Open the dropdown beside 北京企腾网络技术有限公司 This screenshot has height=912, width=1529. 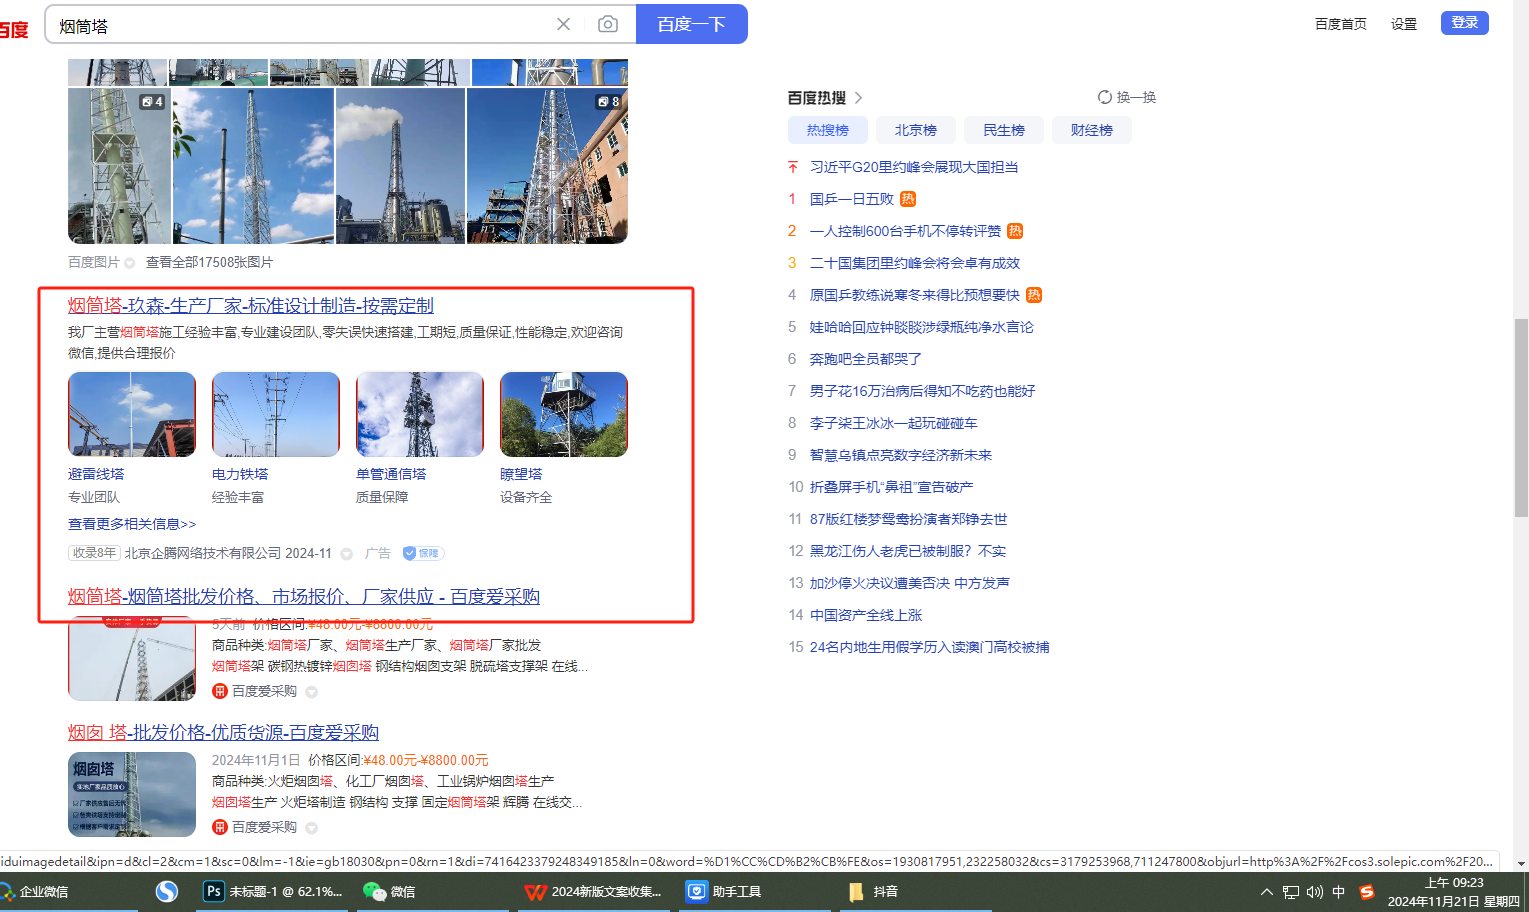pyautogui.click(x=347, y=554)
